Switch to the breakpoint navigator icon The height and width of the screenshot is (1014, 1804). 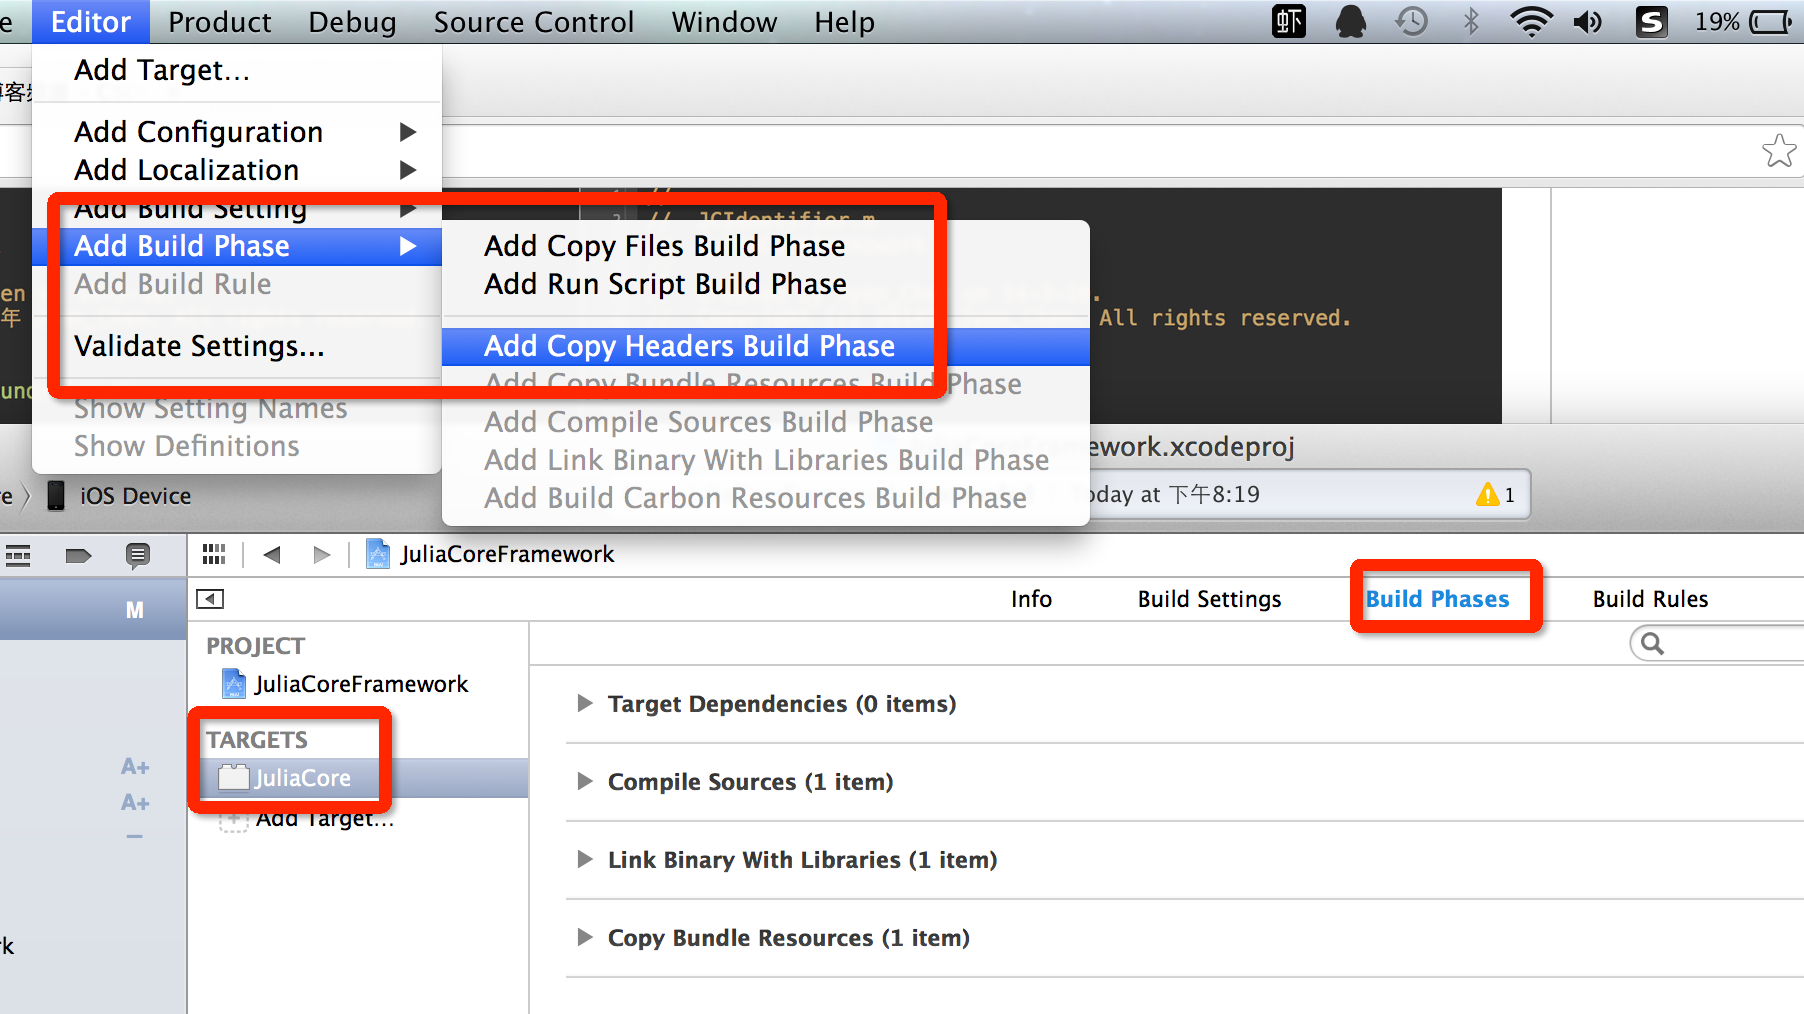pos(78,555)
